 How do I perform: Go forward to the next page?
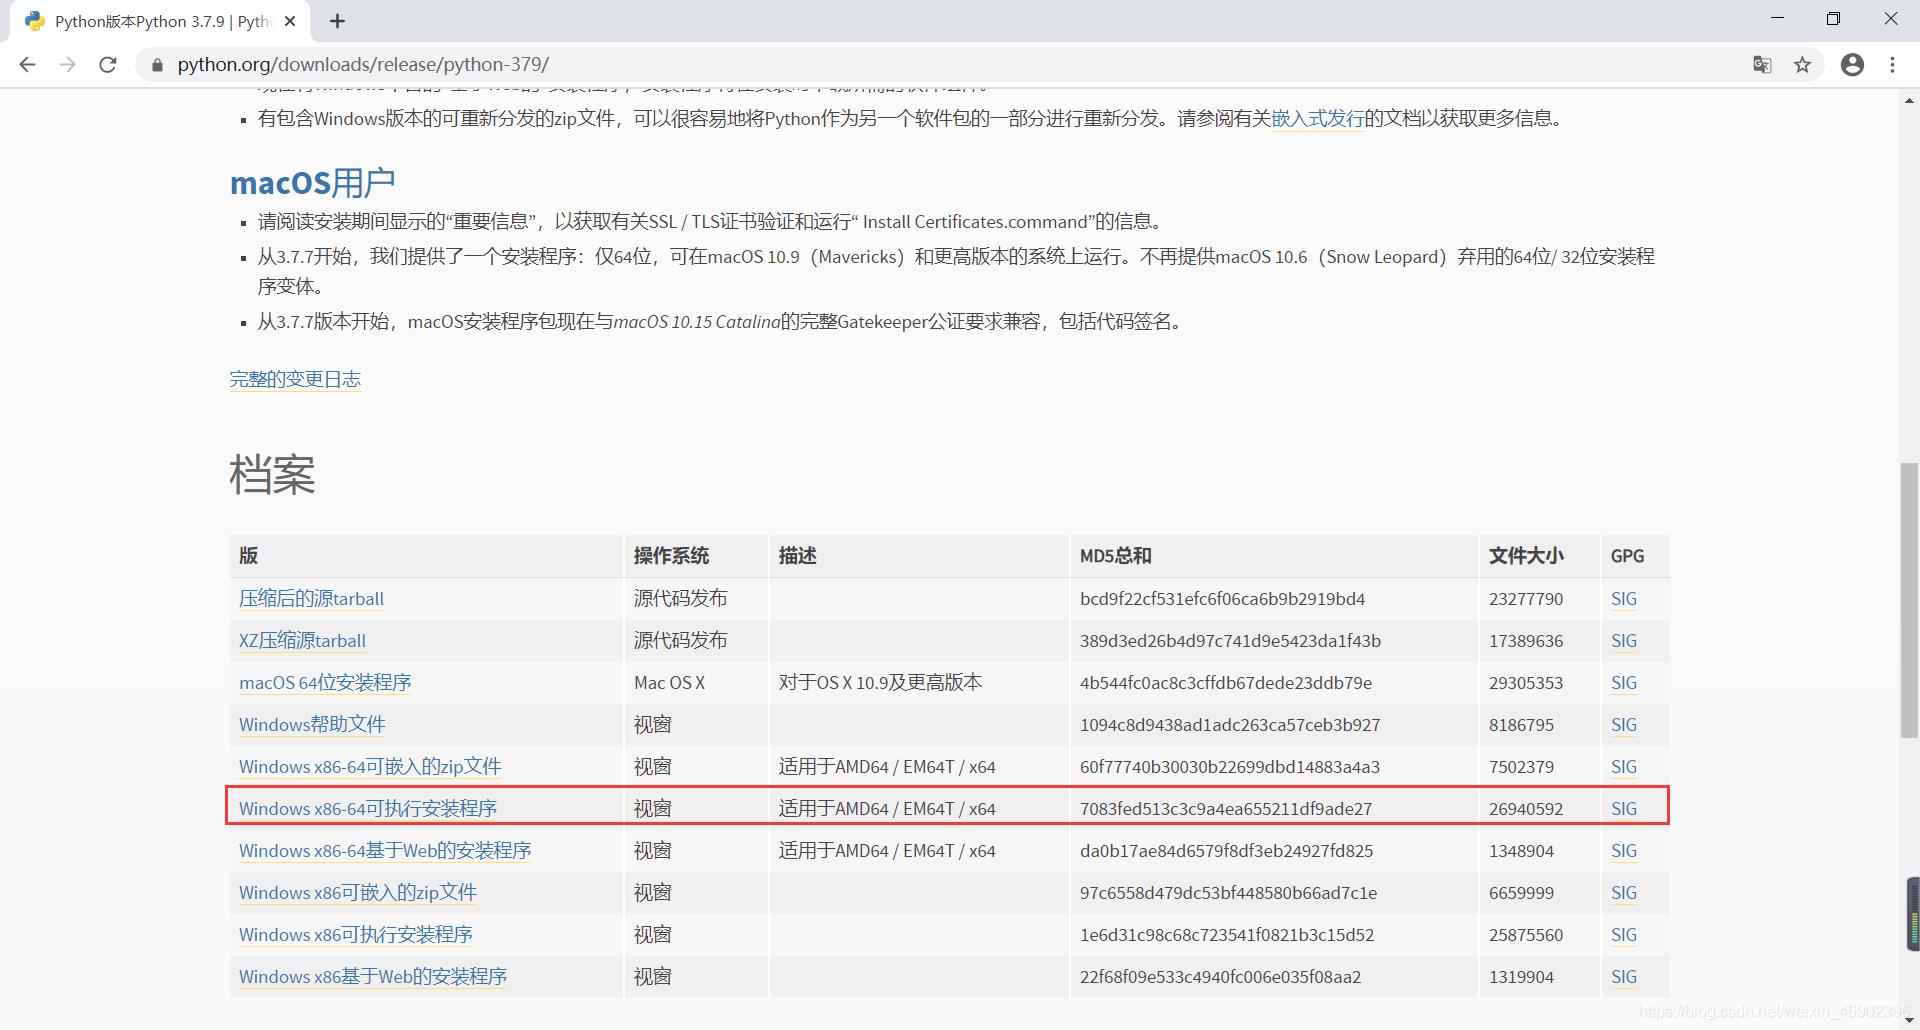(67, 65)
